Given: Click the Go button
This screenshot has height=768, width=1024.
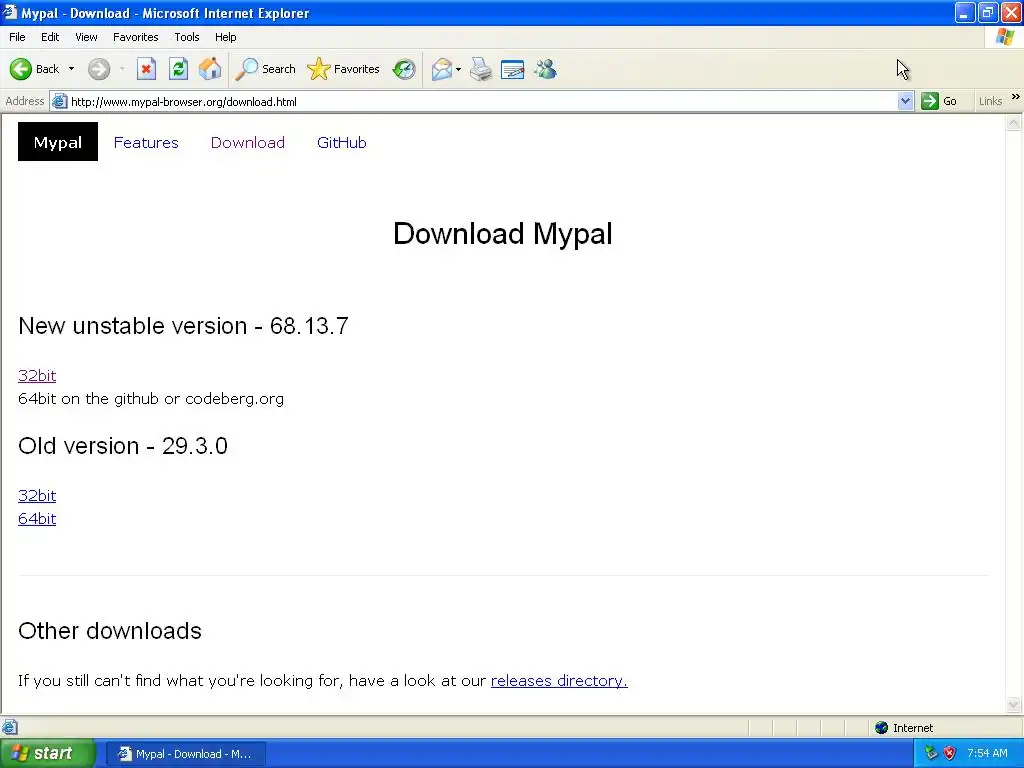Looking at the screenshot, I should [x=939, y=101].
